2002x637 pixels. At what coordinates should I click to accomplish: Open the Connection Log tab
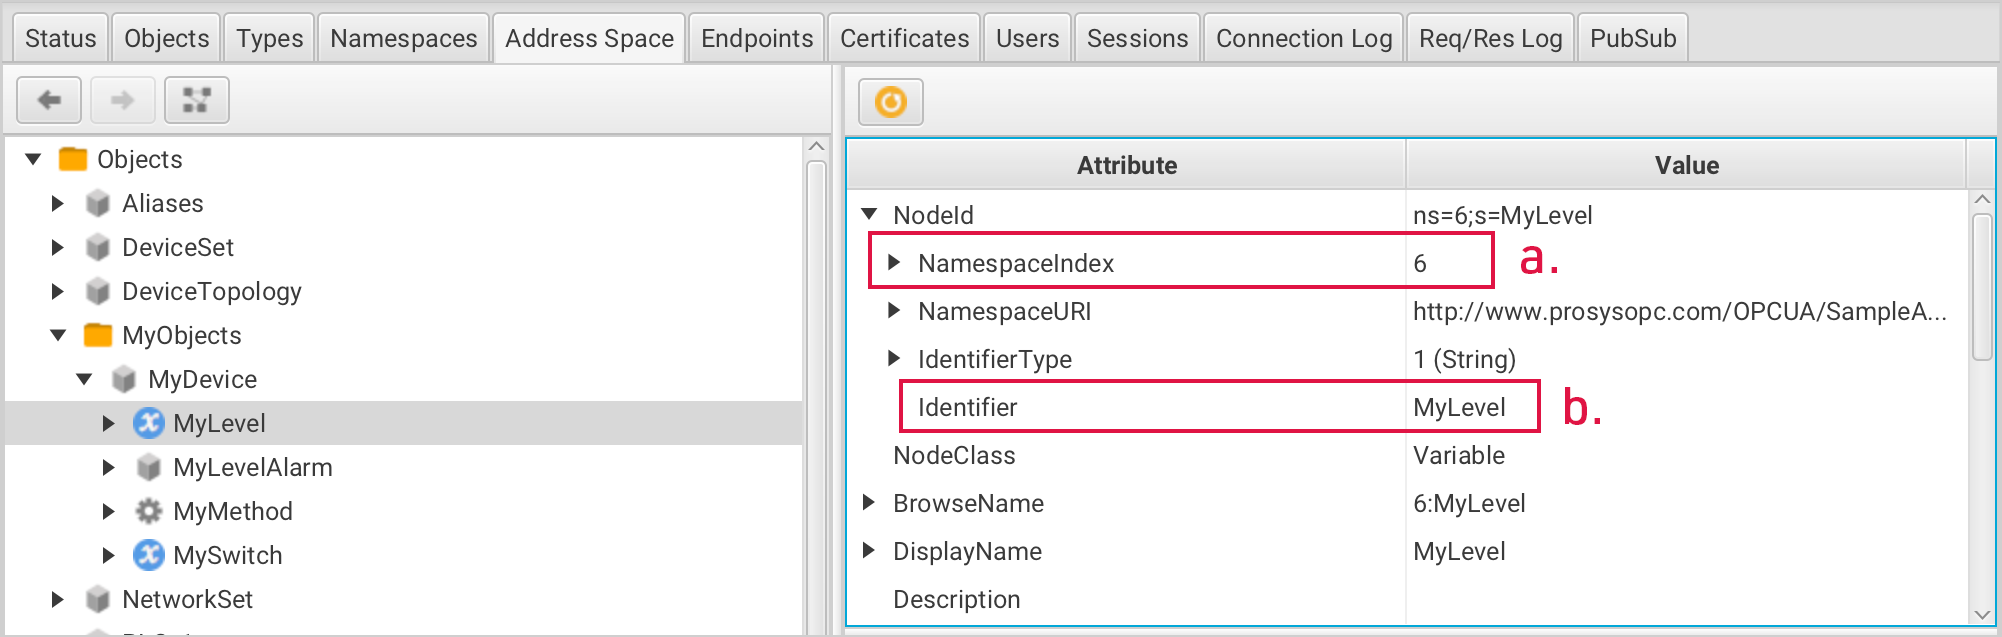(x=1303, y=38)
